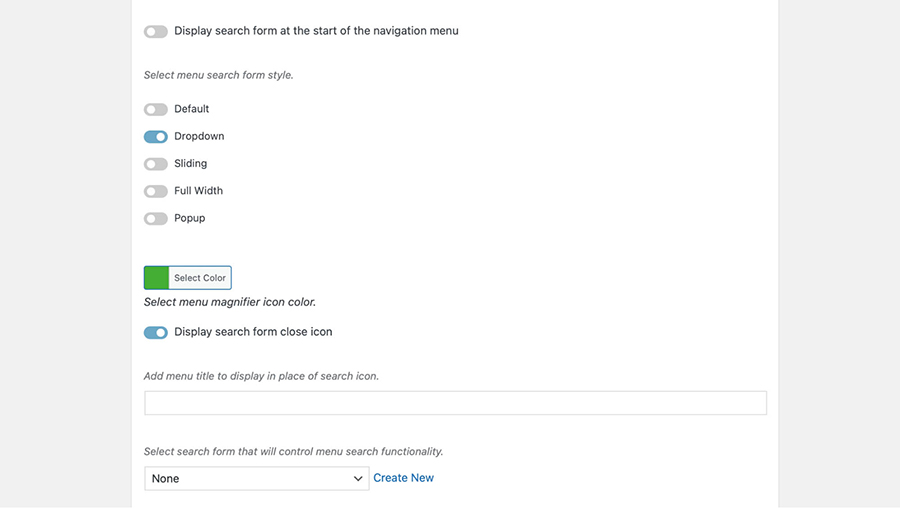Screen dimensions: 900x508
Task: Click the 'Full Width' label text
Action: 198,191
